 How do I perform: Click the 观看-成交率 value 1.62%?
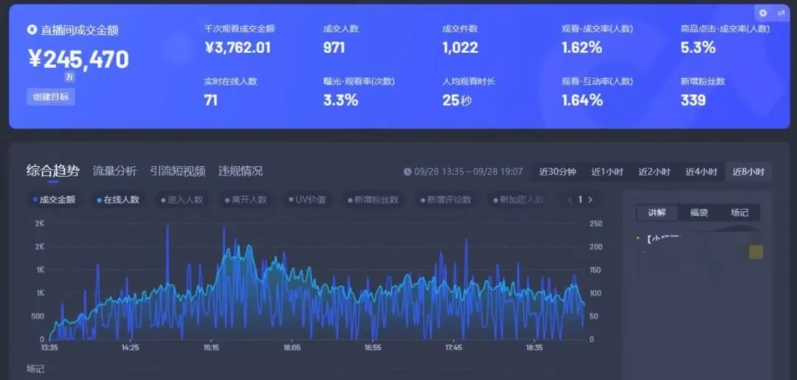tap(581, 48)
